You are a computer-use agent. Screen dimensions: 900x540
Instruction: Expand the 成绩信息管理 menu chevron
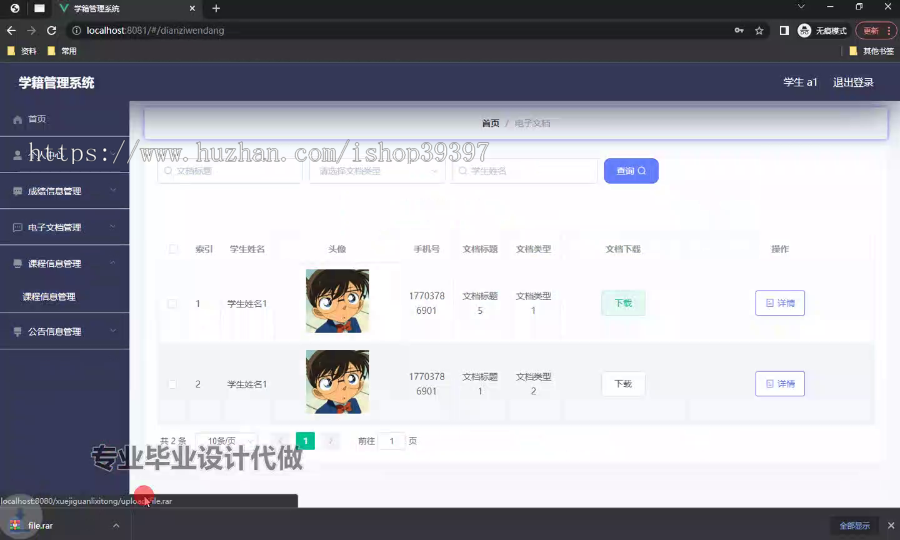(113, 191)
